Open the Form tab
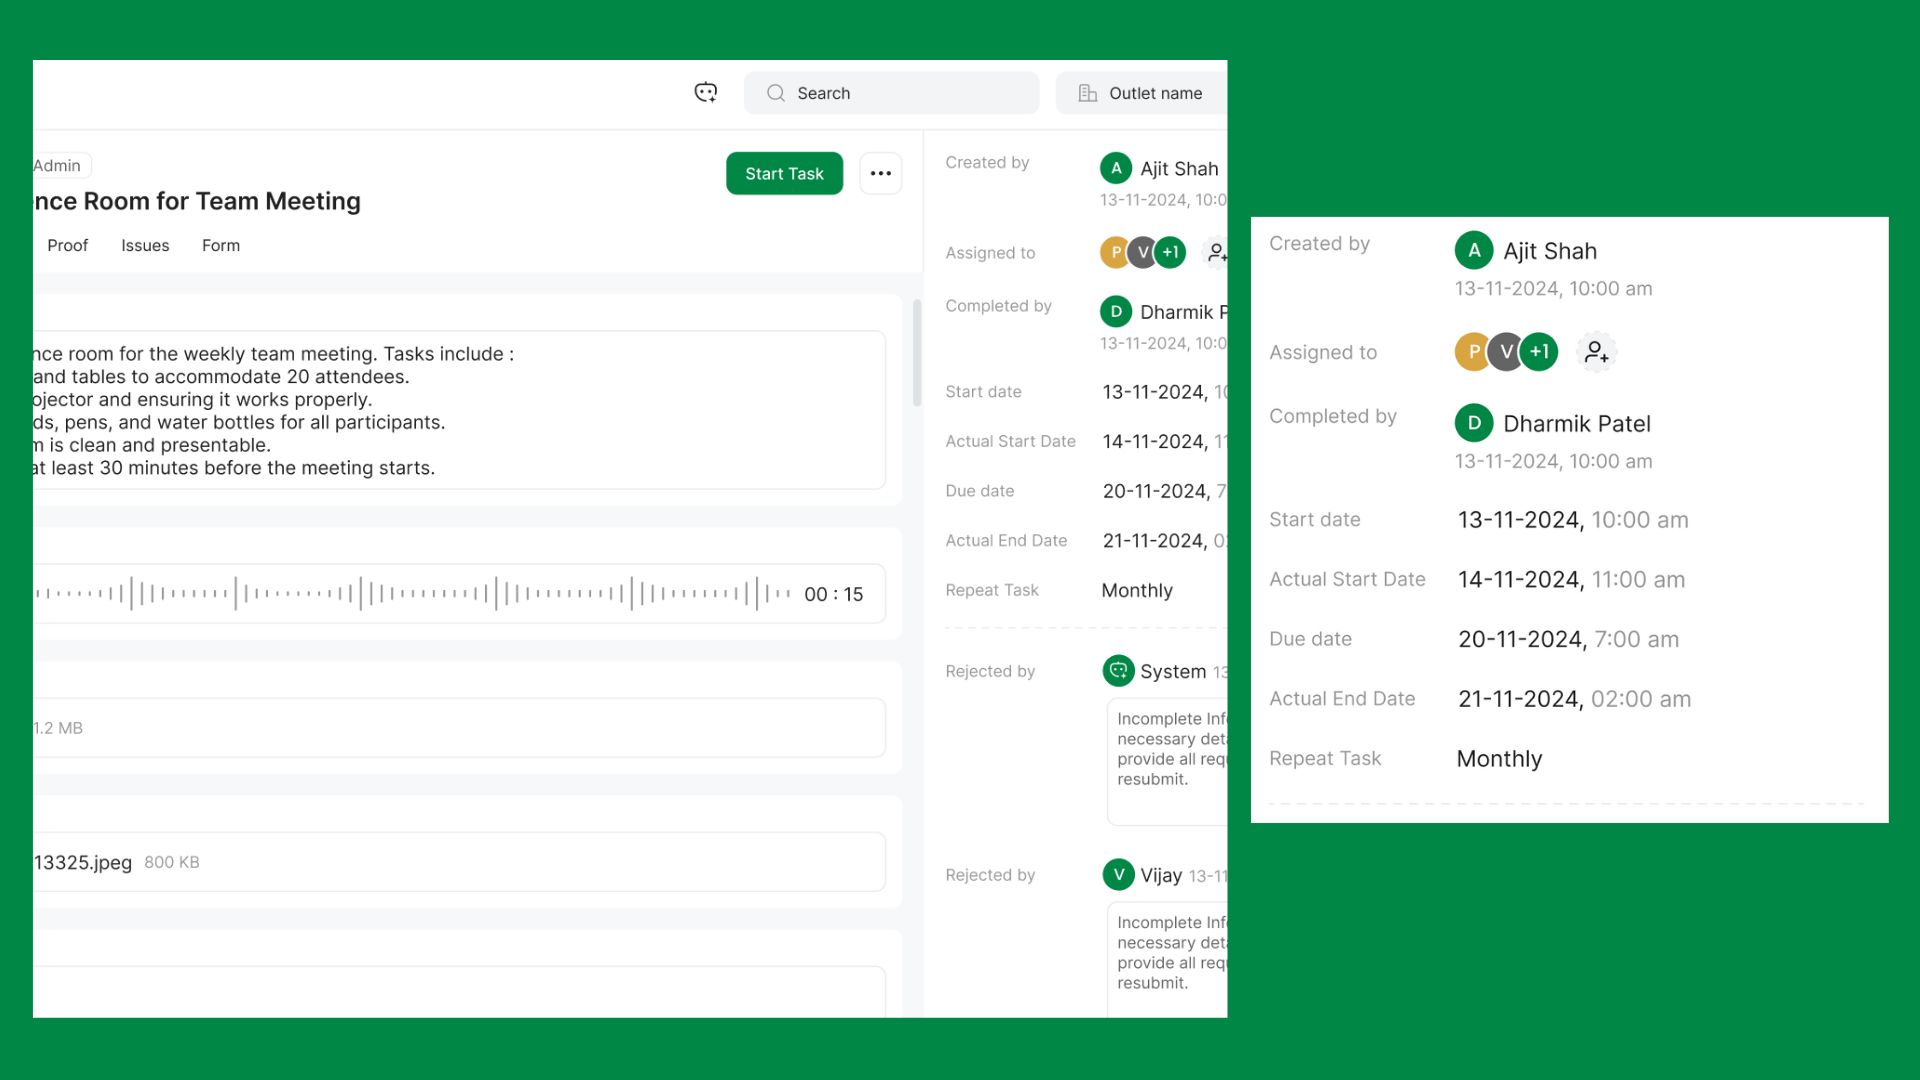This screenshot has width=1920, height=1080. 221,246
